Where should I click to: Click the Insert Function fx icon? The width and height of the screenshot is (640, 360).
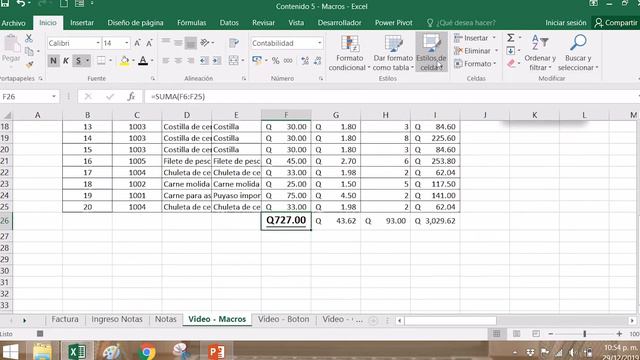tap(131, 97)
